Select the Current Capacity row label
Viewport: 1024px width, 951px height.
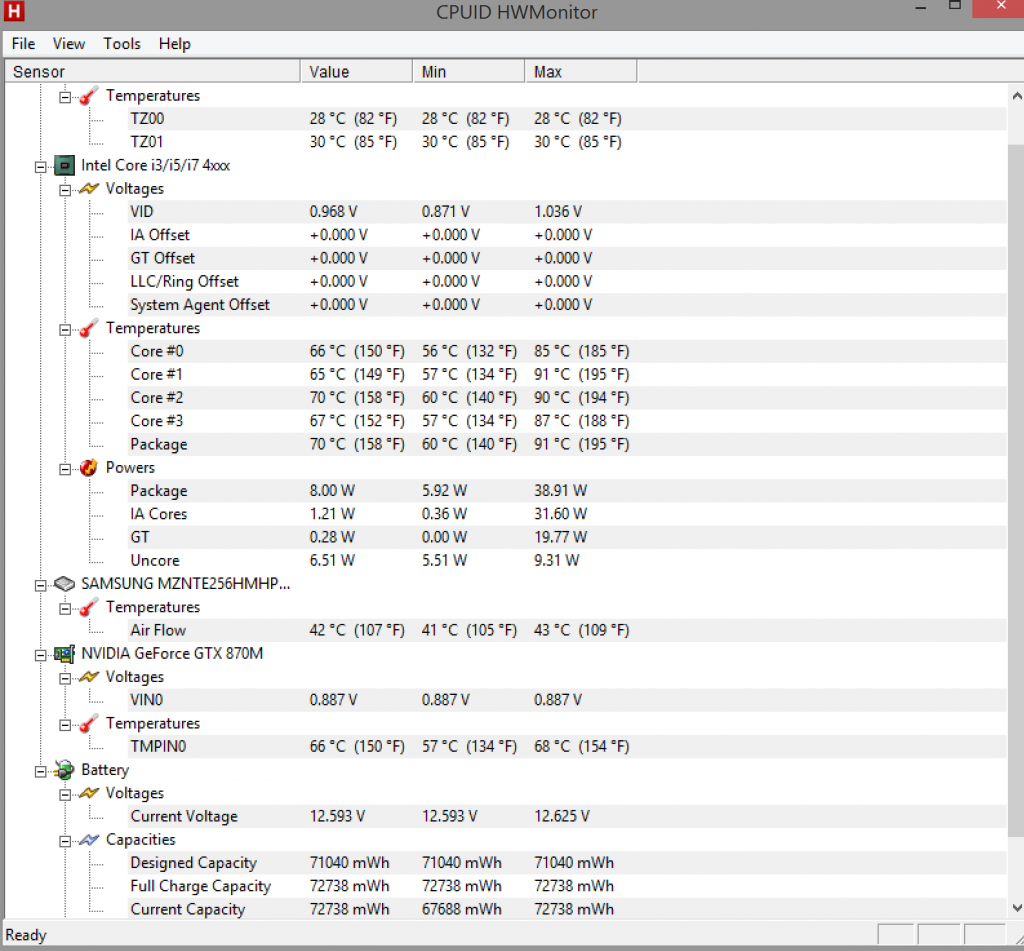188,909
